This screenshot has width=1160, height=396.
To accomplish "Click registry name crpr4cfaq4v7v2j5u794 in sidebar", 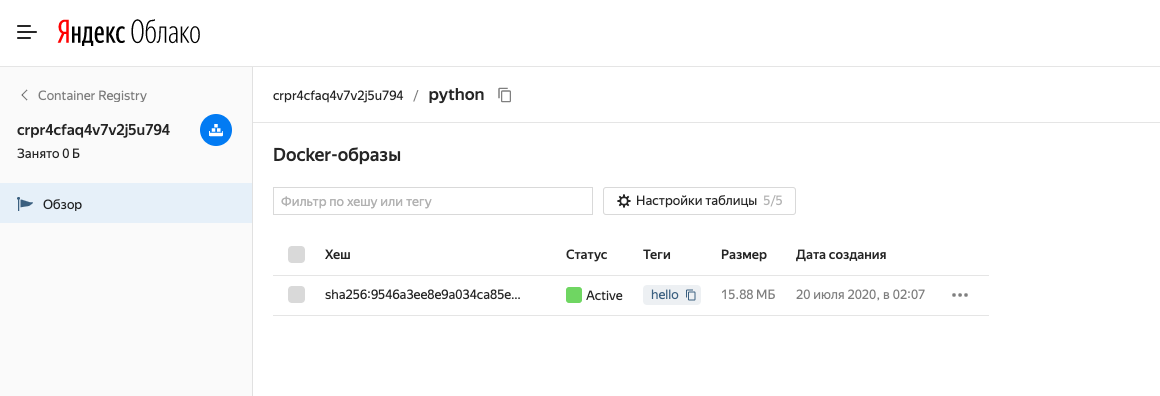I will pyautogui.click(x=93, y=130).
